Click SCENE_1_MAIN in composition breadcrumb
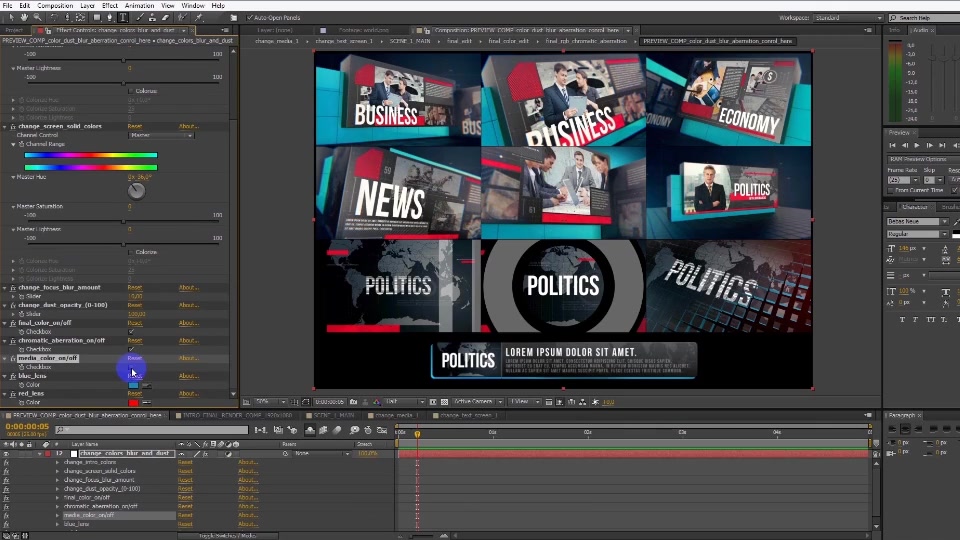 [410, 41]
